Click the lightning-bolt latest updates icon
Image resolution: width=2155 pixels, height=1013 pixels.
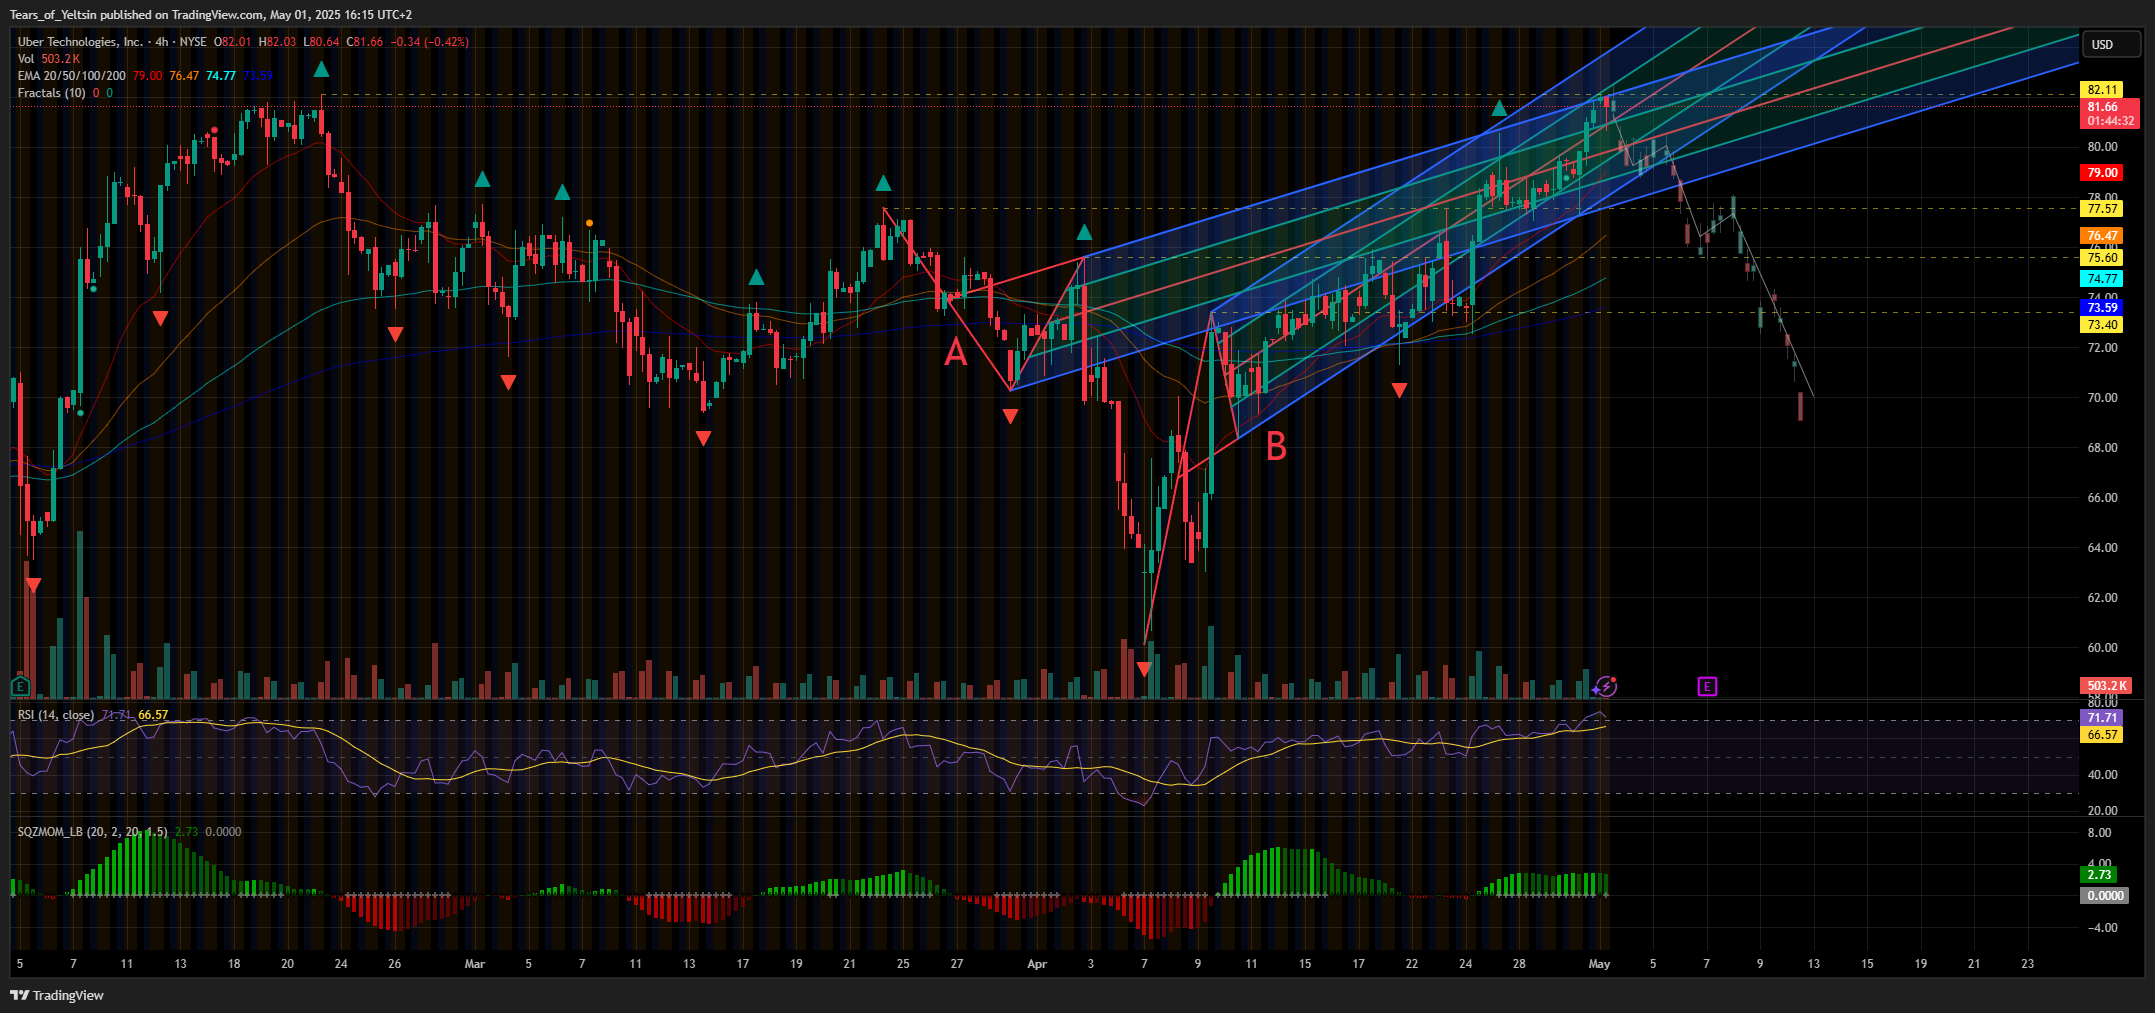1605,686
